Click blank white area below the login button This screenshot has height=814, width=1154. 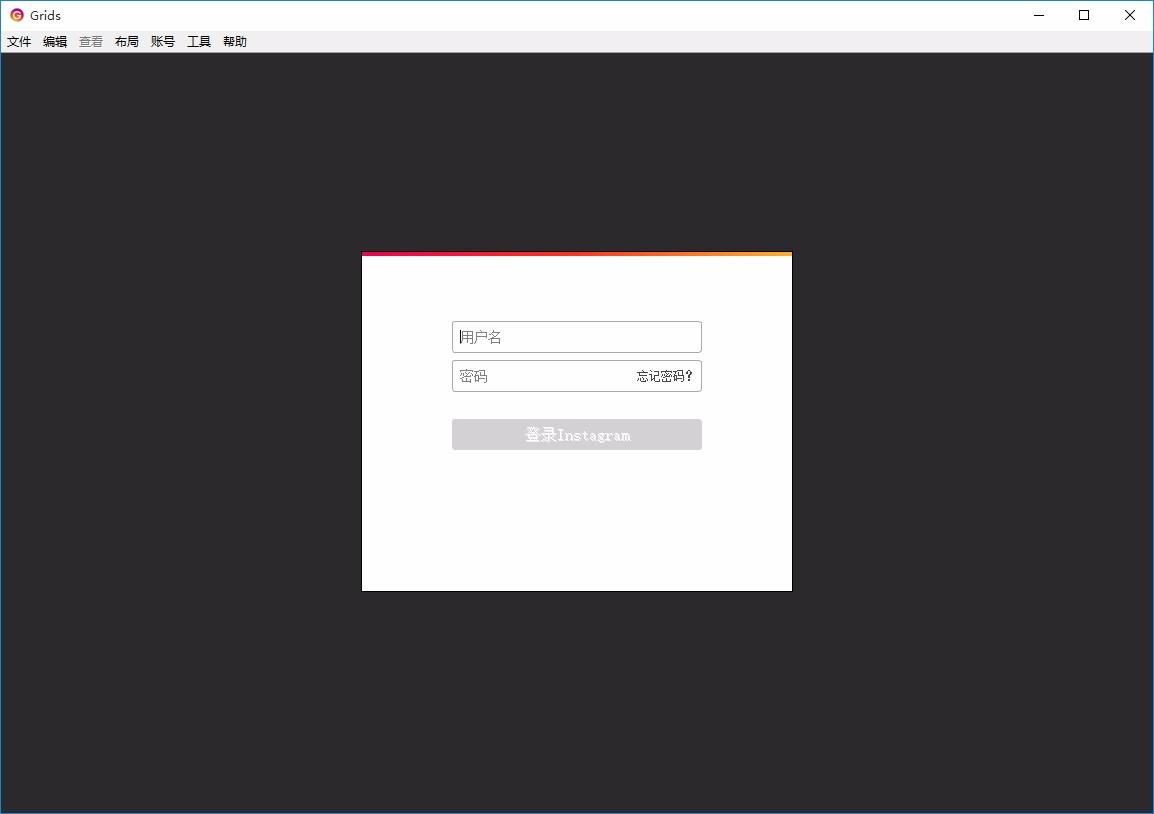576,523
